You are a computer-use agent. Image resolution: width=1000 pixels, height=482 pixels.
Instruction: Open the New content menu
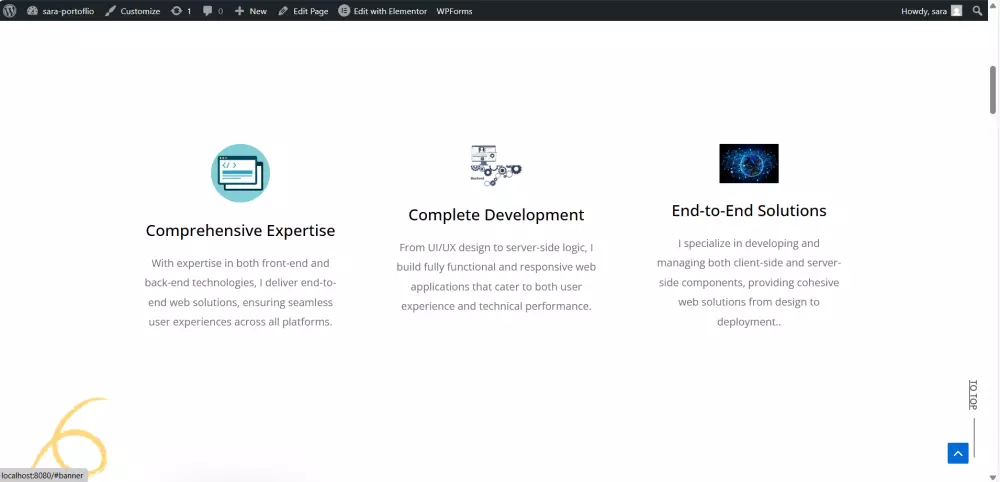point(251,11)
